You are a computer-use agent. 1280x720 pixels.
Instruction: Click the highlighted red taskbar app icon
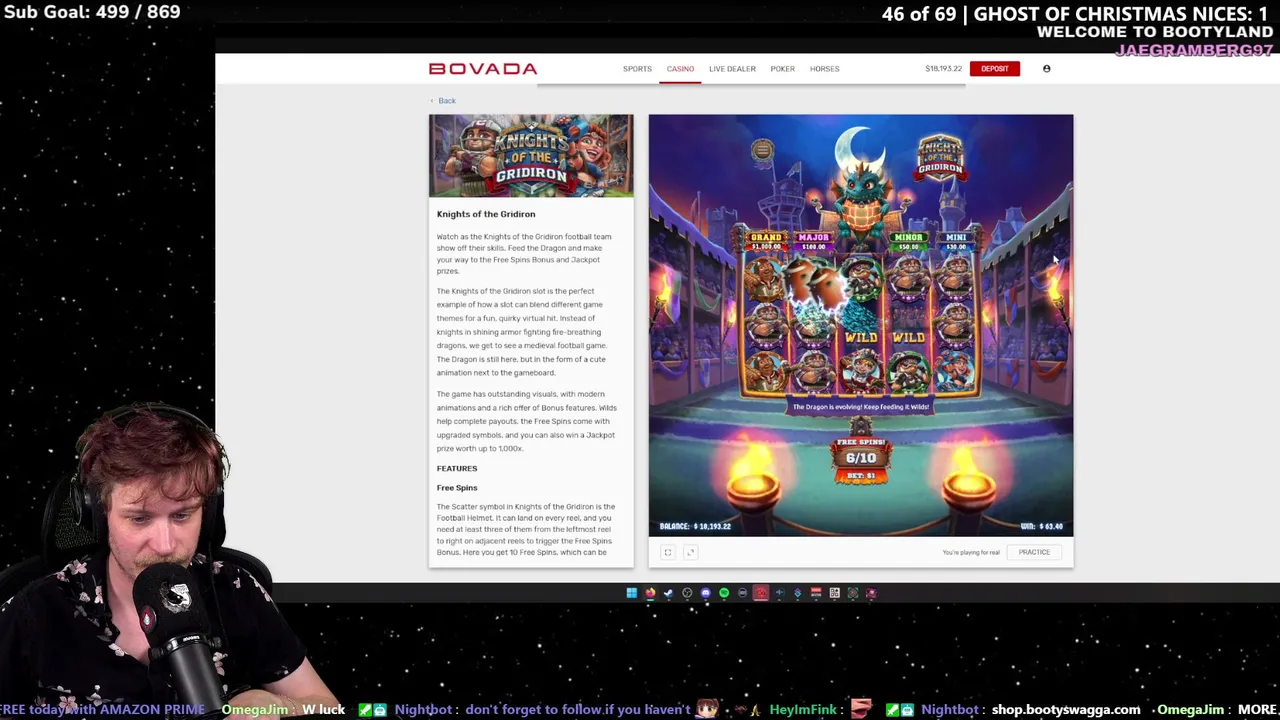(x=761, y=593)
